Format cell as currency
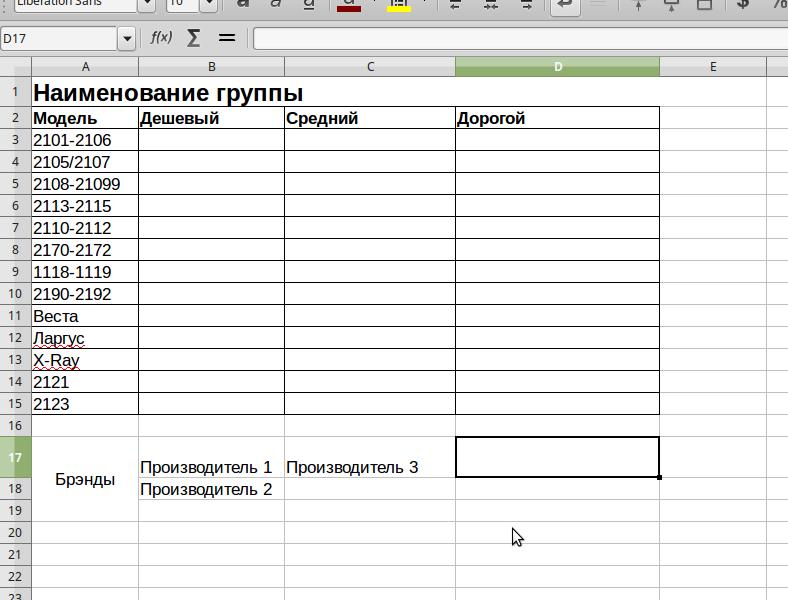The width and height of the screenshot is (788, 600). click(x=743, y=5)
